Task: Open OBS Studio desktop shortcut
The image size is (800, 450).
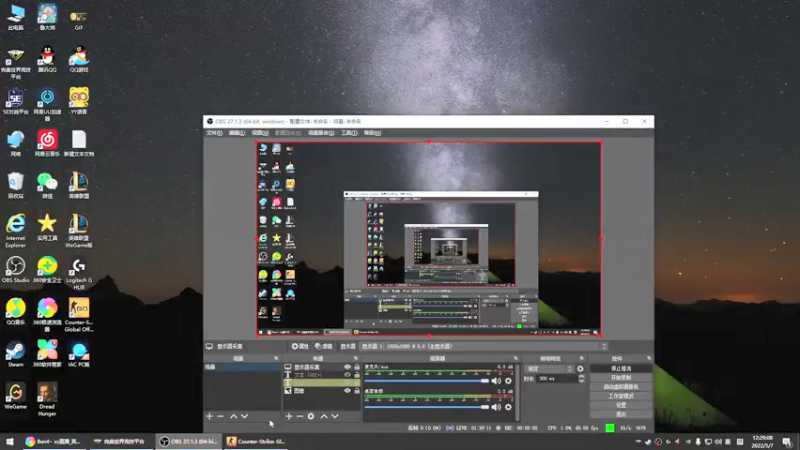Action: pyautogui.click(x=15, y=269)
